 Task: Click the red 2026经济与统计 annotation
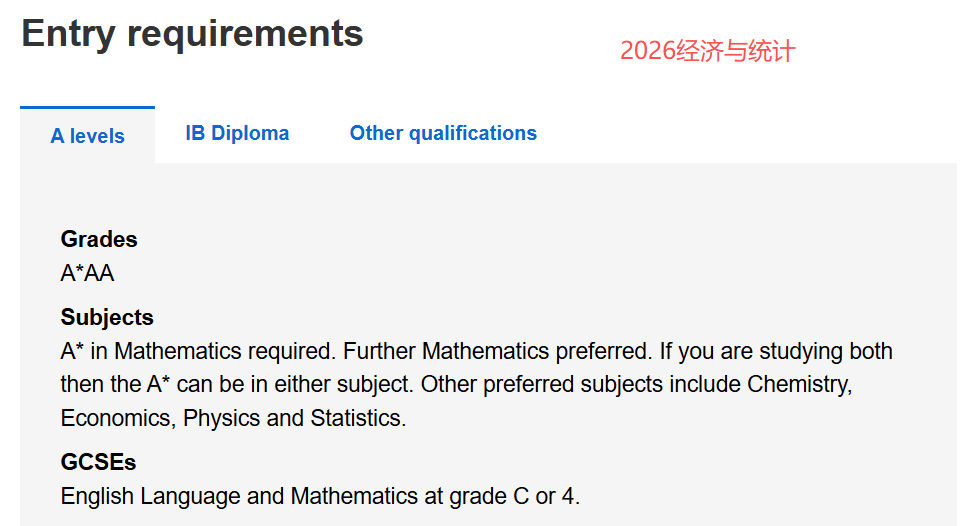coord(707,51)
